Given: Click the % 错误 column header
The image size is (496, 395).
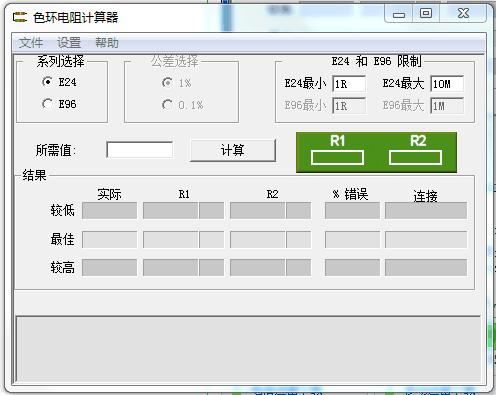Looking at the screenshot, I should pyautogui.click(x=351, y=194).
